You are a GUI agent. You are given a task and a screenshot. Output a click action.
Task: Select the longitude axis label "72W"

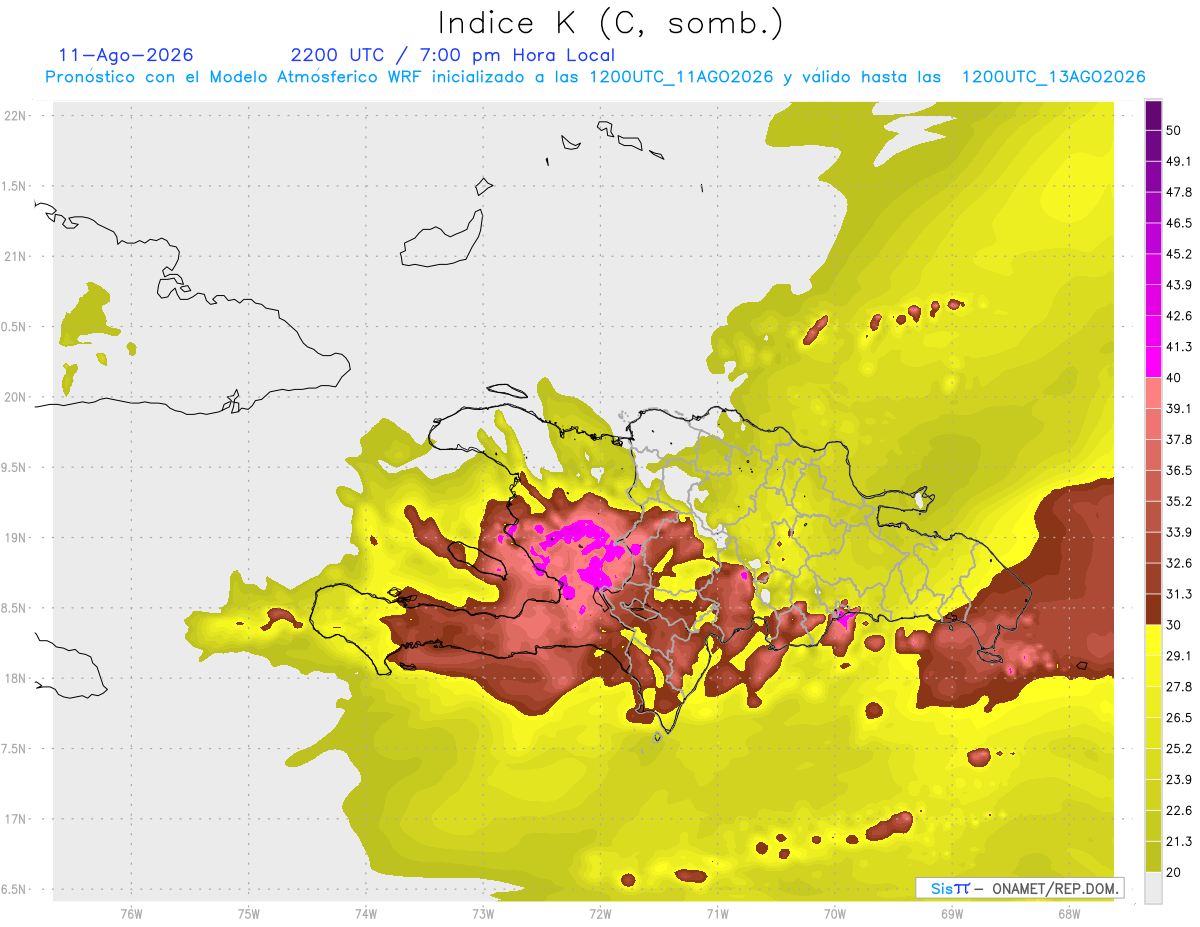(600, 913)
